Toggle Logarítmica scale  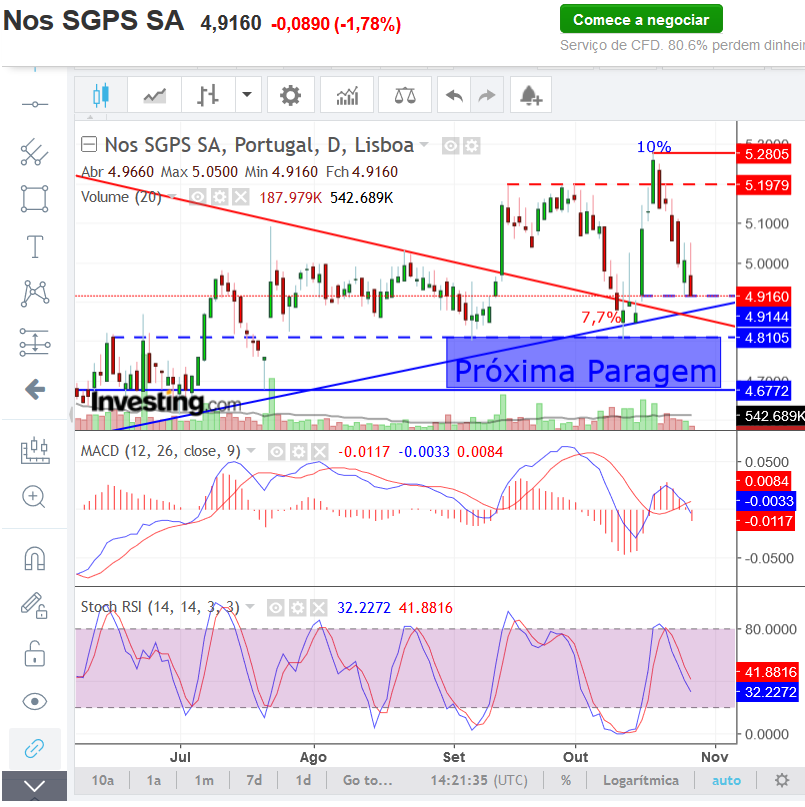[x=641, y=780]
